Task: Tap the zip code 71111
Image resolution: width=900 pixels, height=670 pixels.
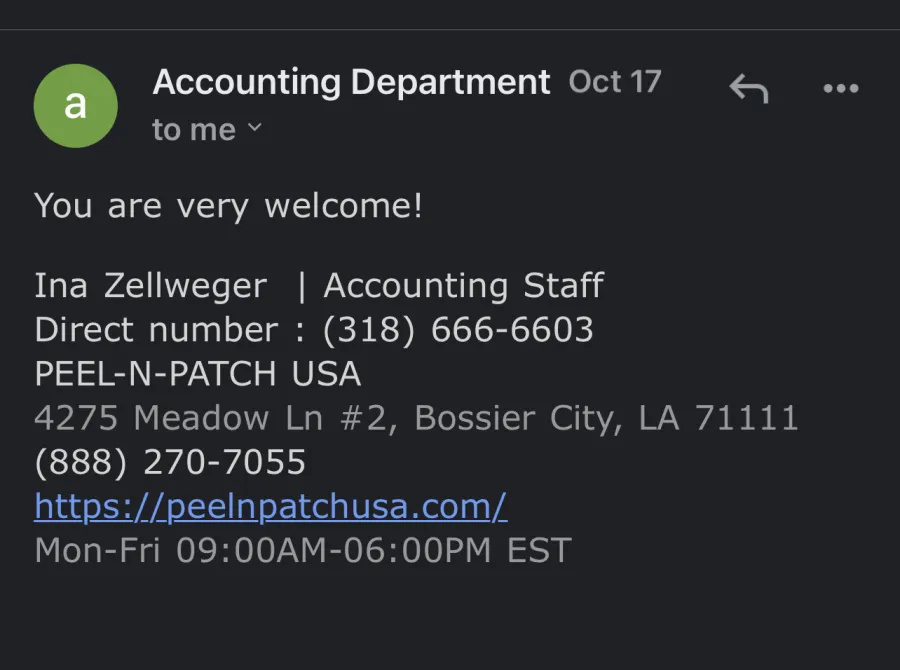Action: pos(747,417)
